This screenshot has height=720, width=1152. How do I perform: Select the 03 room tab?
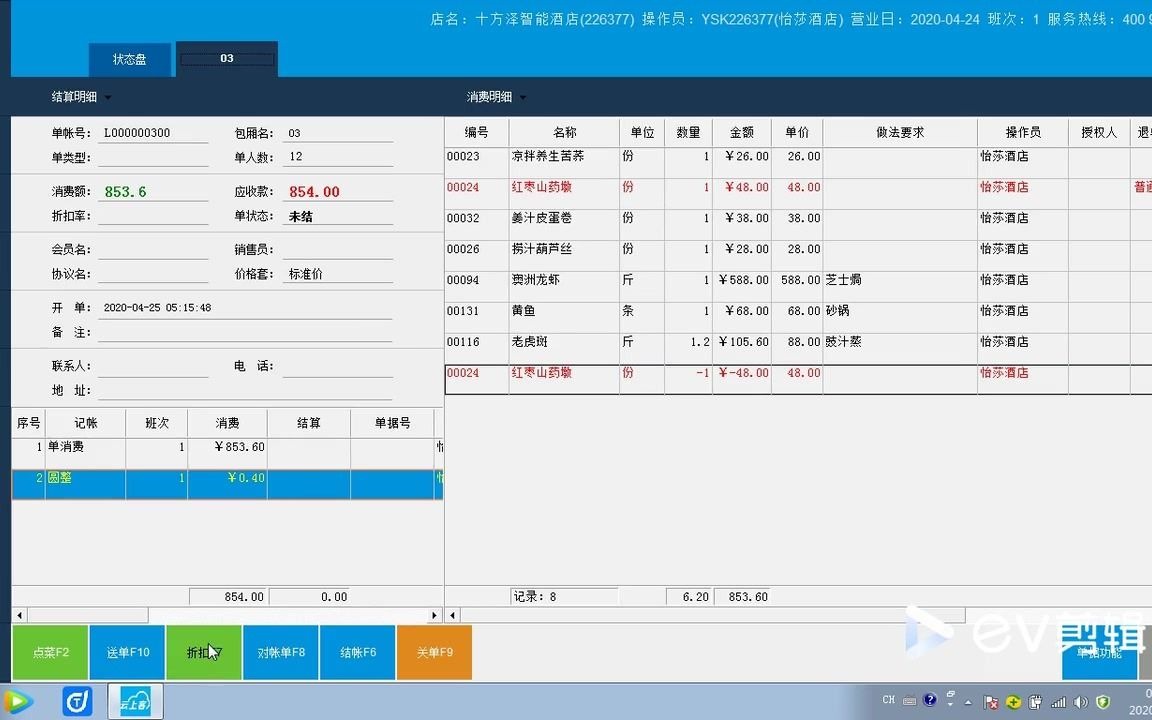(x=227, y=58)
